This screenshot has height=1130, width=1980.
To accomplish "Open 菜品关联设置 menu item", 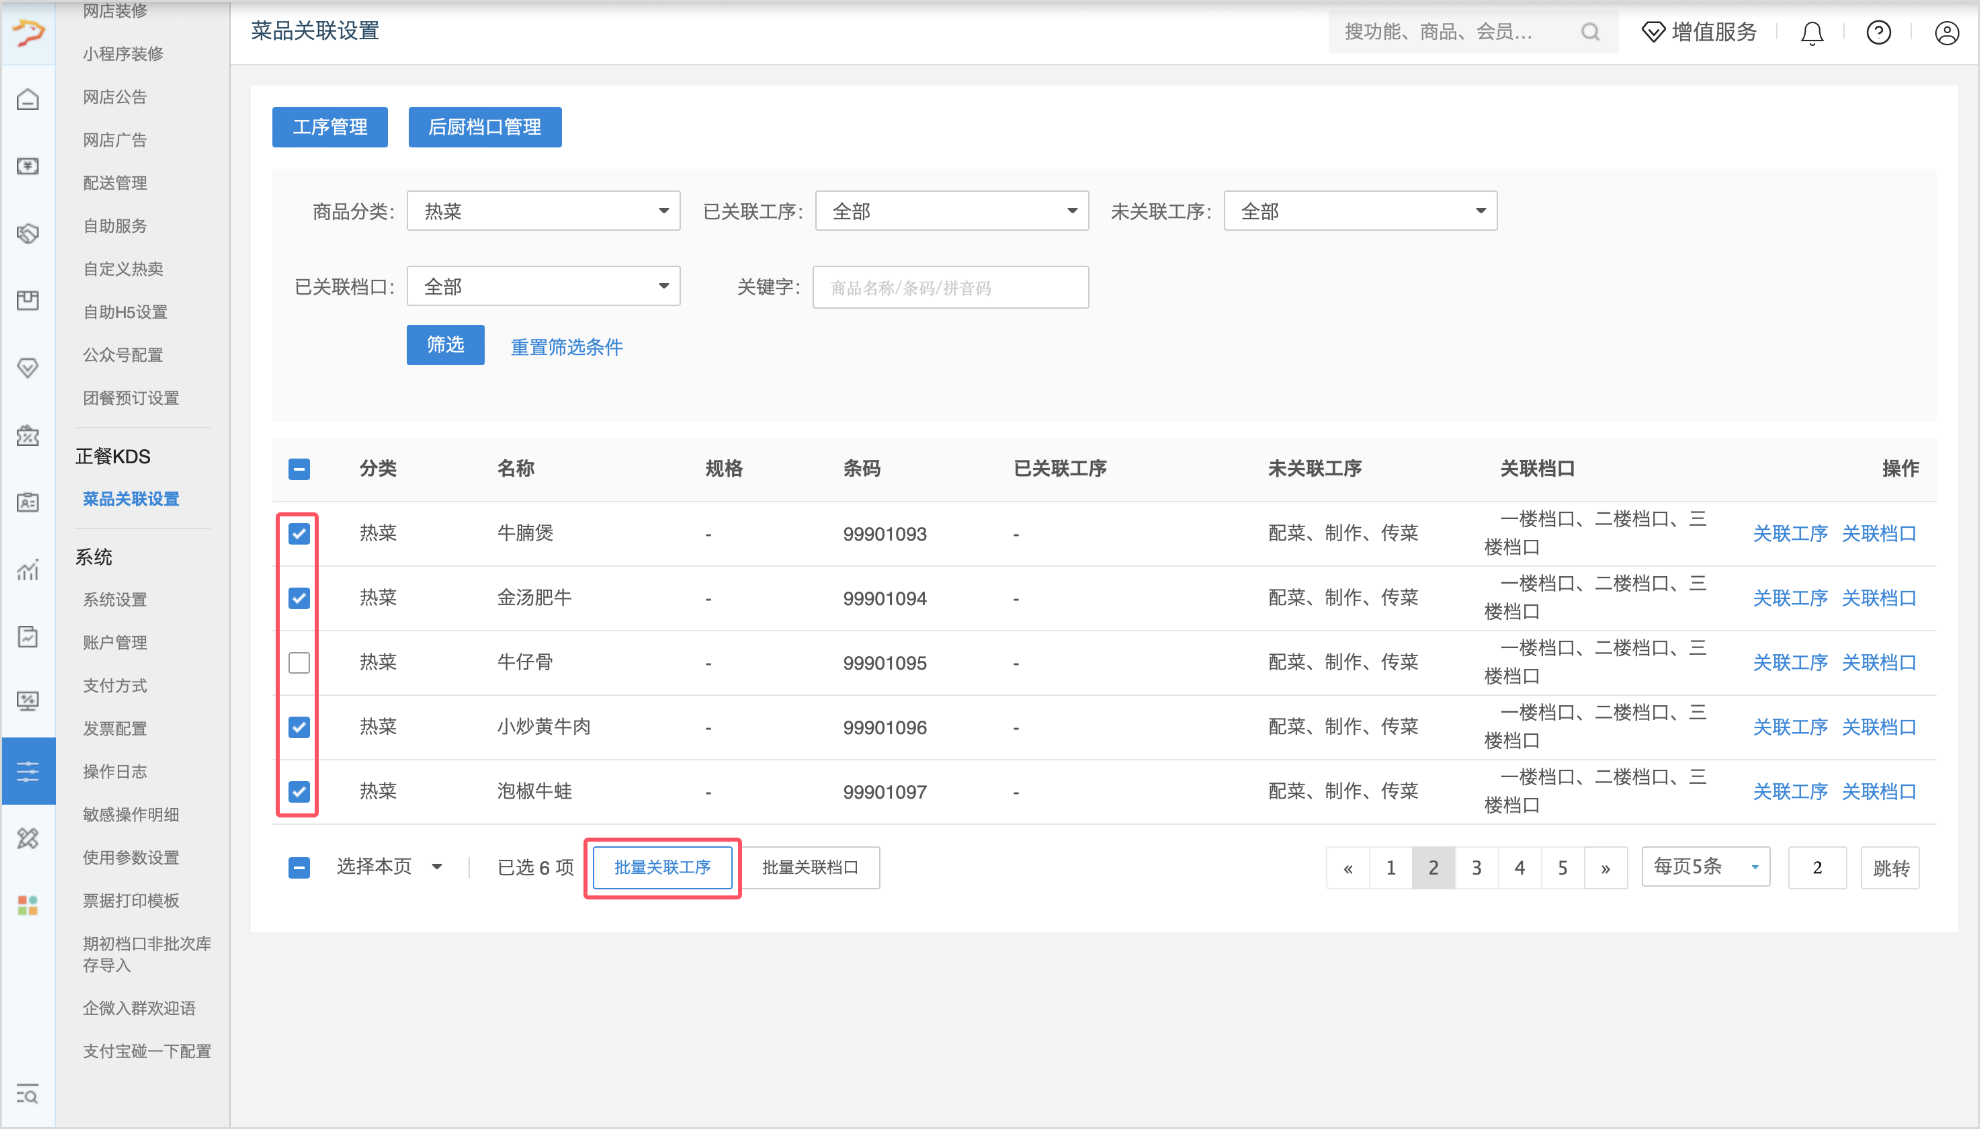I will click(131, 499).
